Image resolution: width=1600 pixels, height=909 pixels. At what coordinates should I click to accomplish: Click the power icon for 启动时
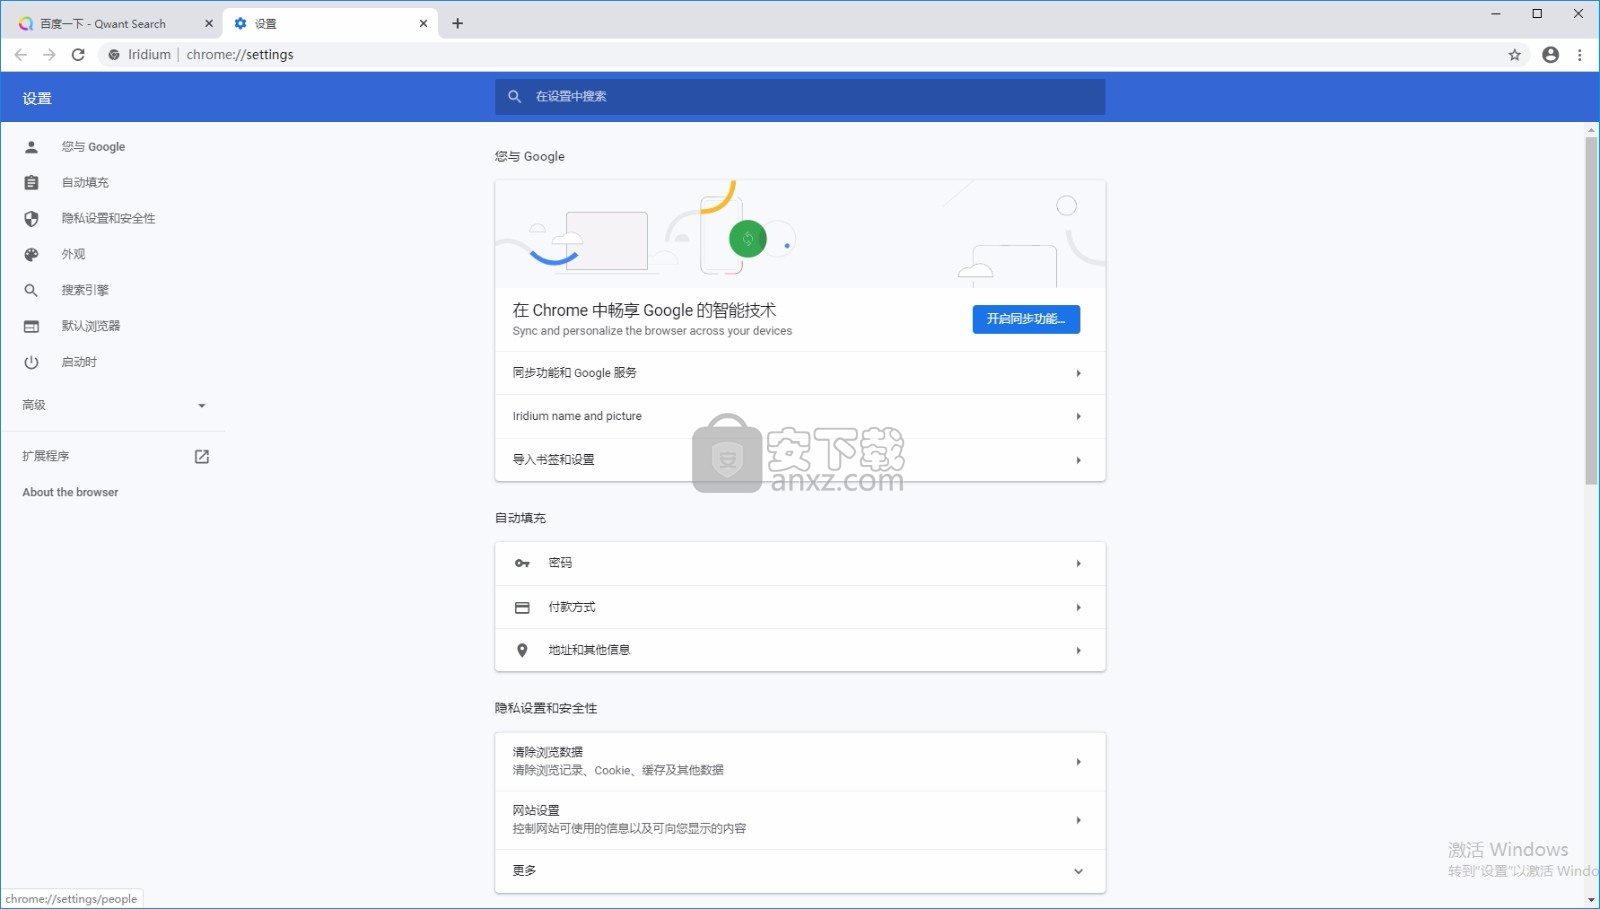point(31,363)
